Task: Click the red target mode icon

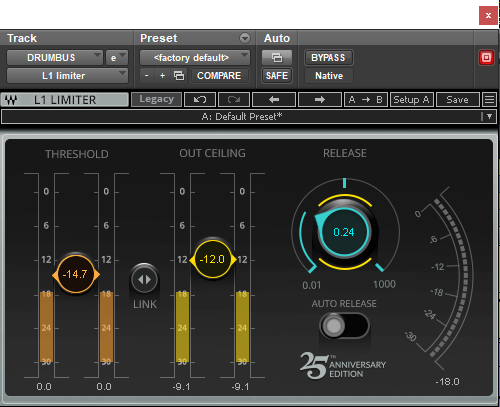Action: point(486,58)
